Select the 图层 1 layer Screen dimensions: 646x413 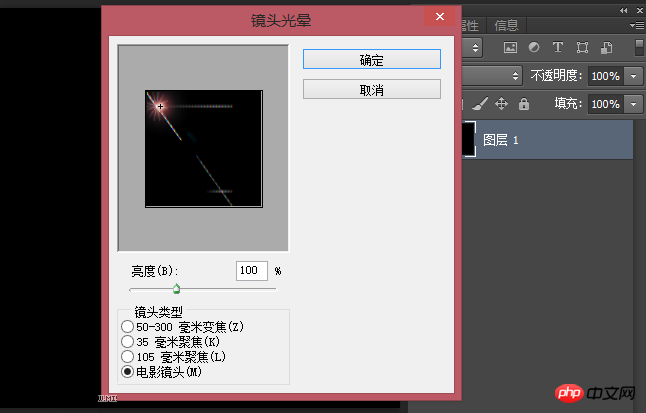[548, 140]
